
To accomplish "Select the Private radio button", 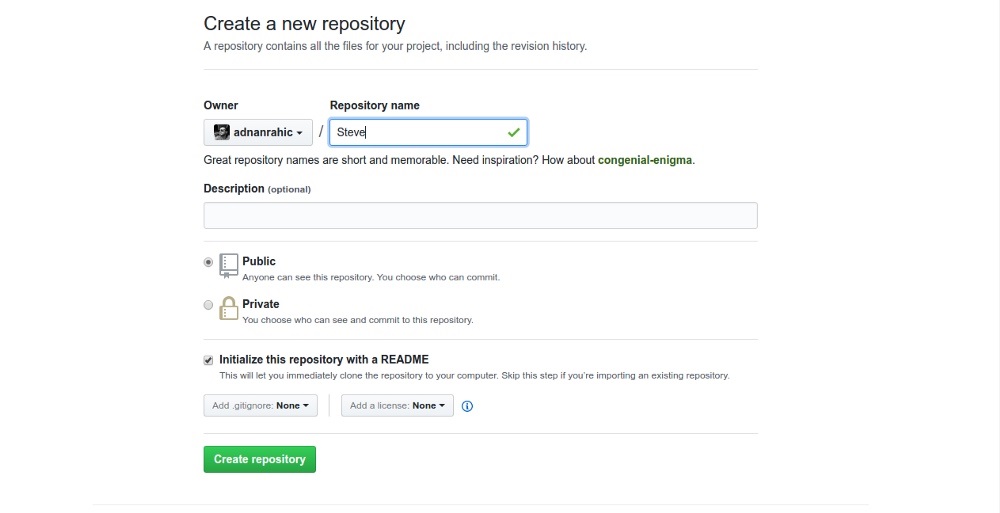I will [x=208, y=305].
